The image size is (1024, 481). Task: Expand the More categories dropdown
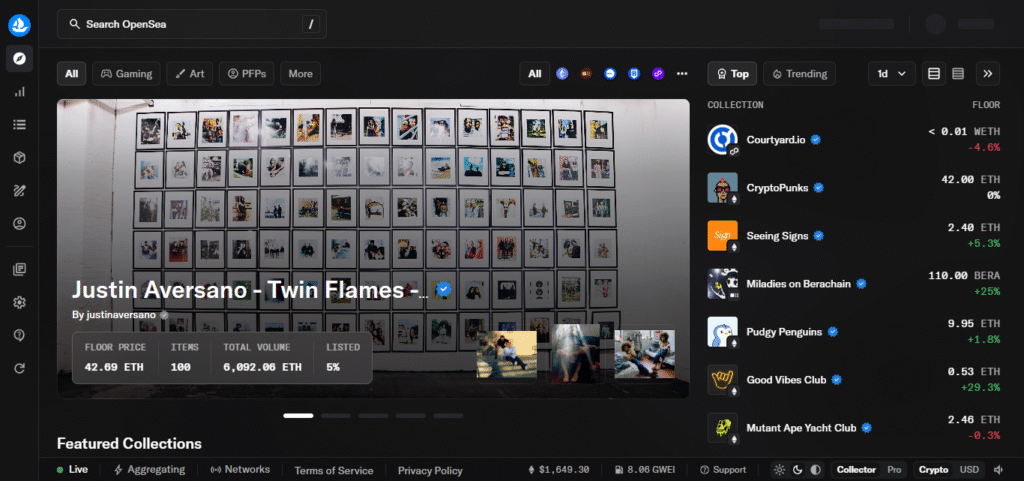pyautogui.click(x=300, y=74)
